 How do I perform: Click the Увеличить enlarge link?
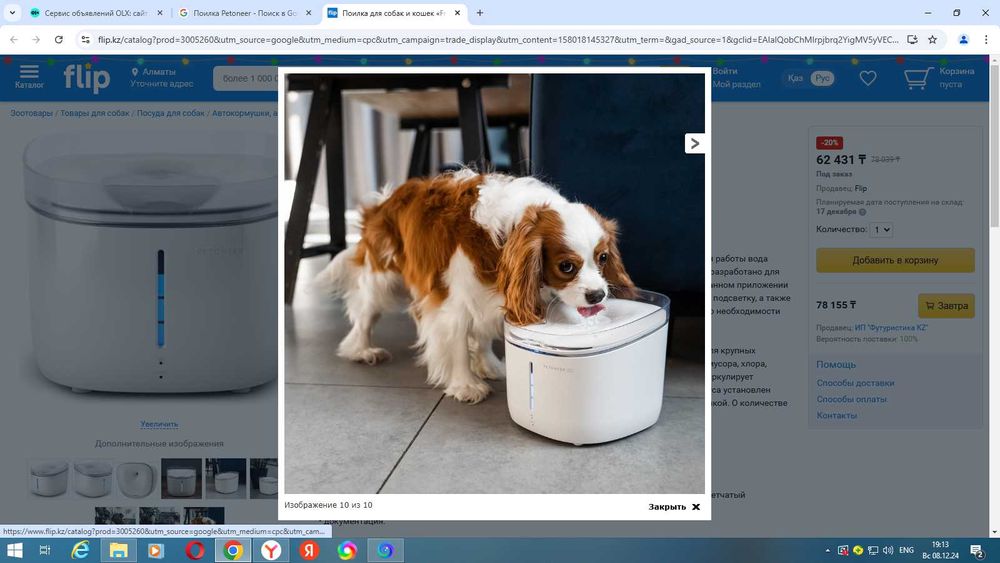point(159,424)
